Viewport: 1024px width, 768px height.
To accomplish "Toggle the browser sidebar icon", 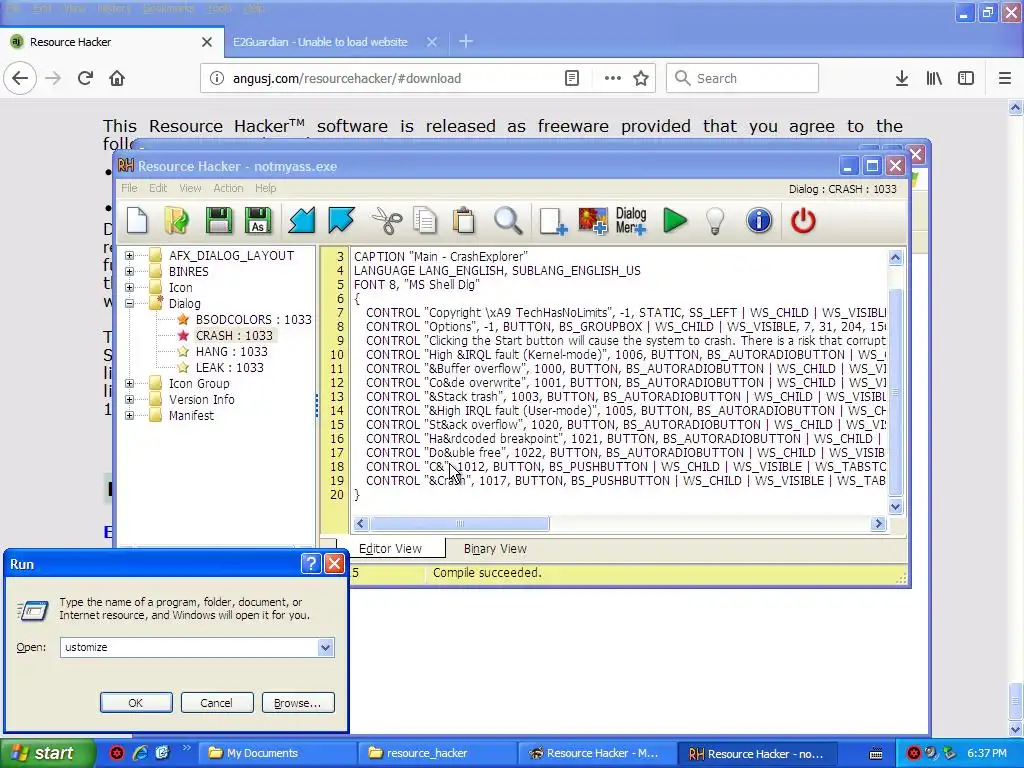I will [966, 78].
